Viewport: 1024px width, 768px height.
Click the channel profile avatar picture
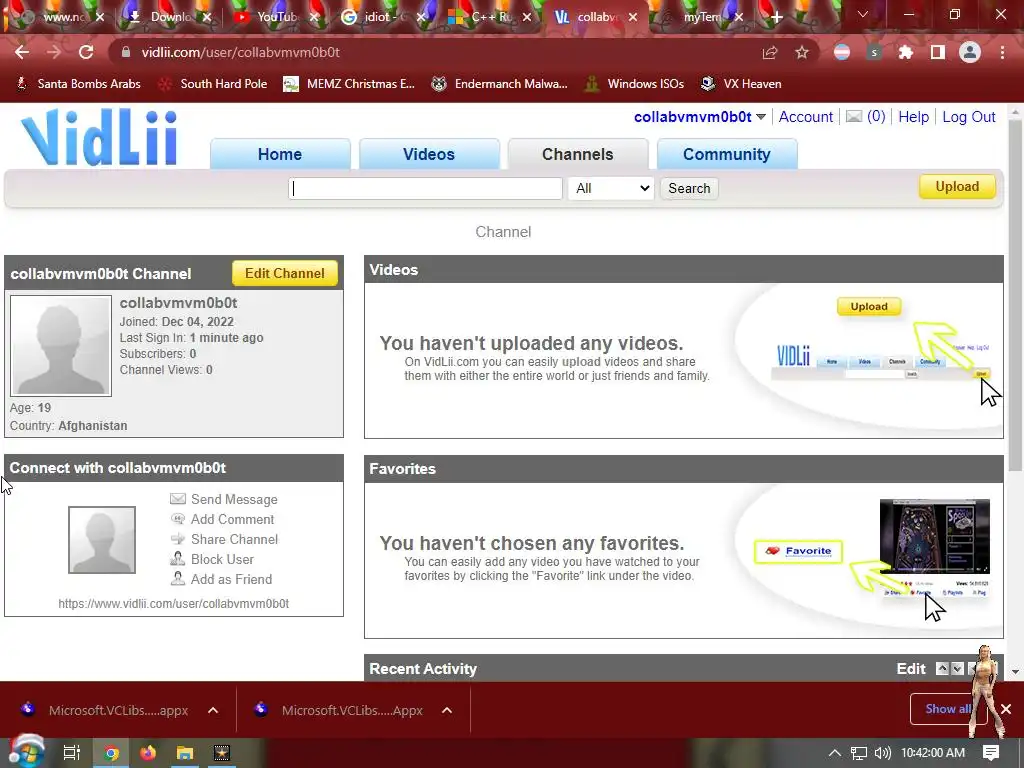(x=61, y=345)
